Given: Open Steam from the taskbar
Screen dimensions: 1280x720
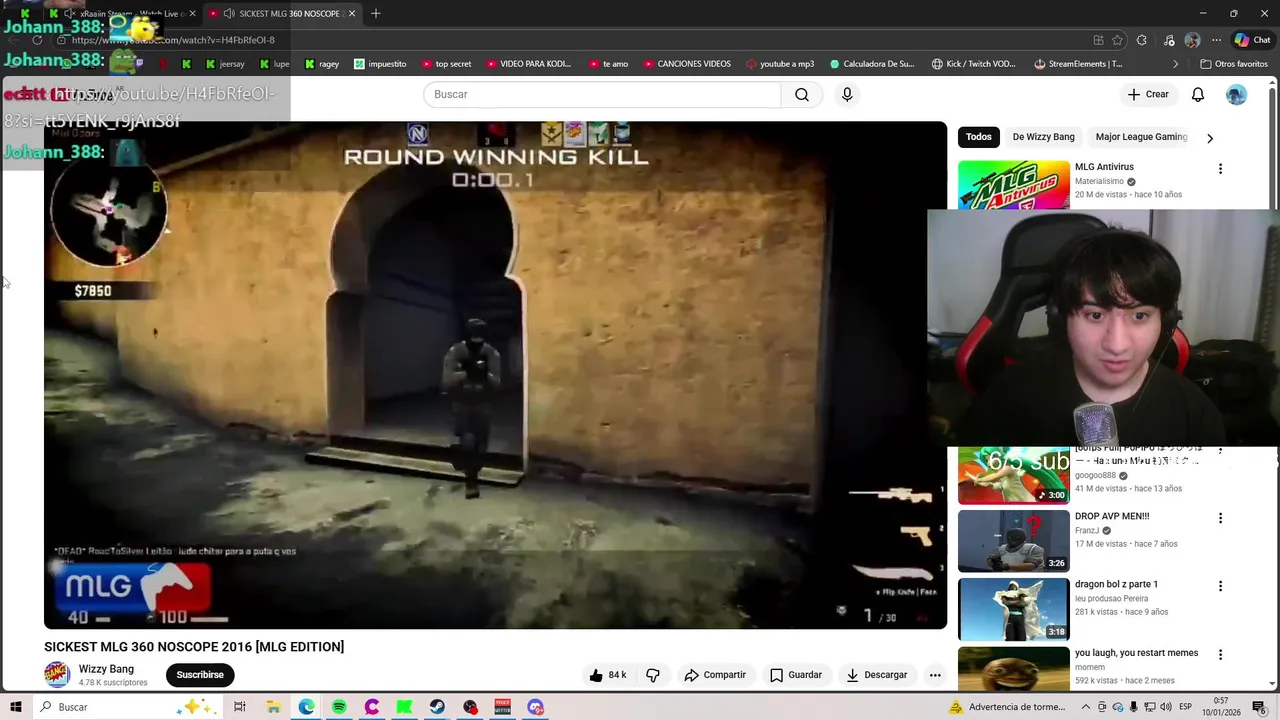Looking at the screenshot, I should click(437, 707).
